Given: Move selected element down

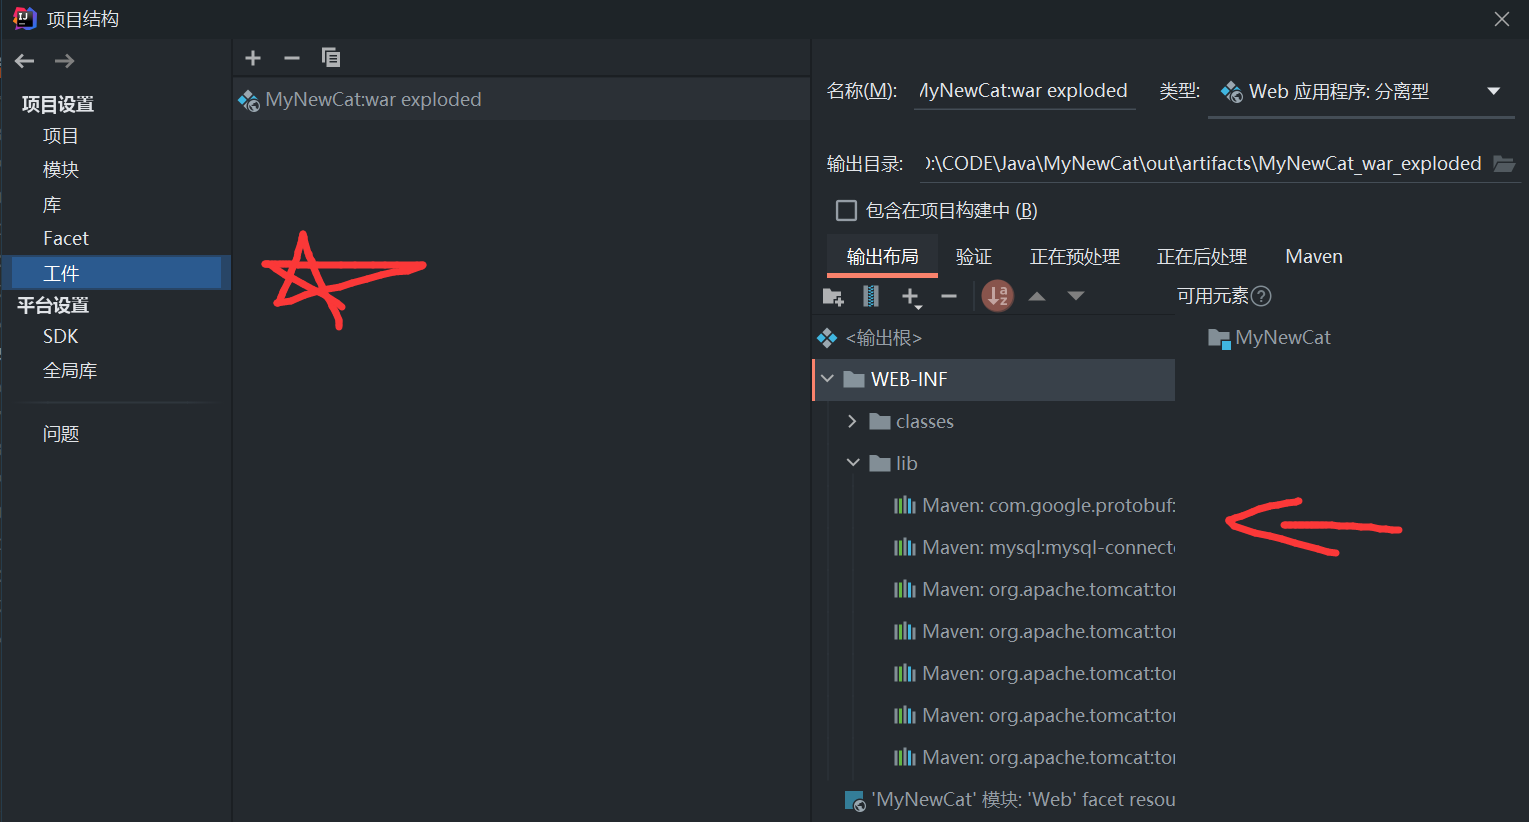Looking at the screenshot, I should click(1076, 296).
